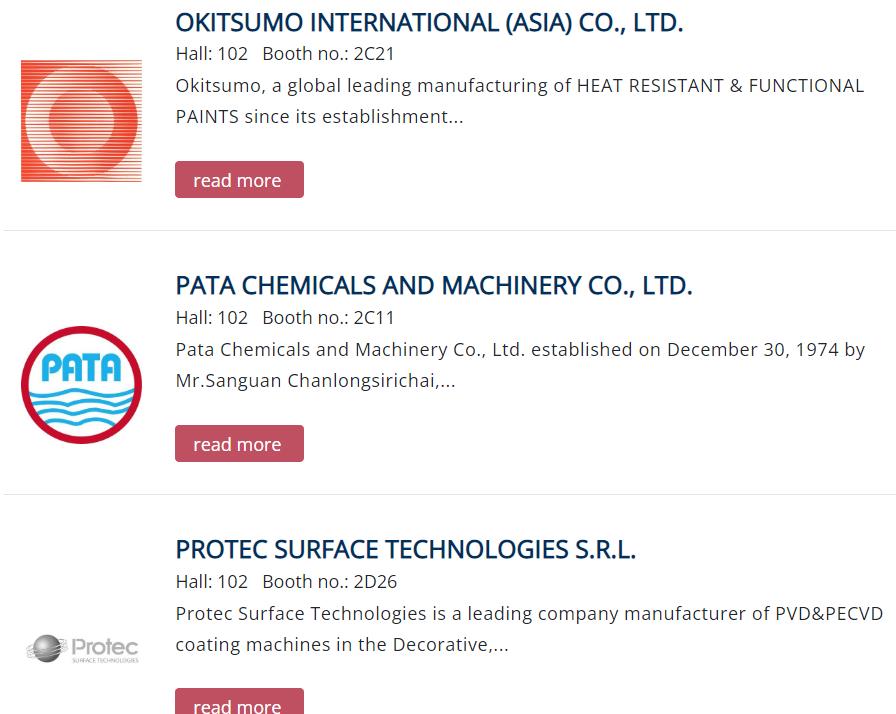Select the Booth no. 2C11 text

tap(328, 318)
